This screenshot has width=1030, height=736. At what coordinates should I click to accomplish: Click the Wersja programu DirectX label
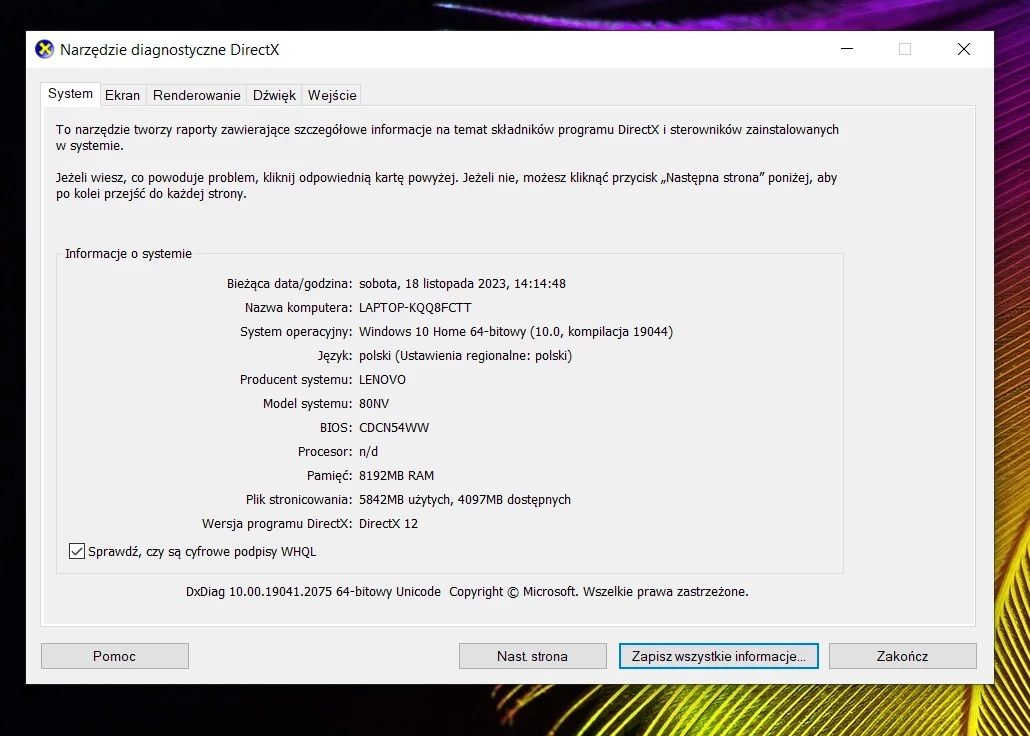(x=277, y=524)
